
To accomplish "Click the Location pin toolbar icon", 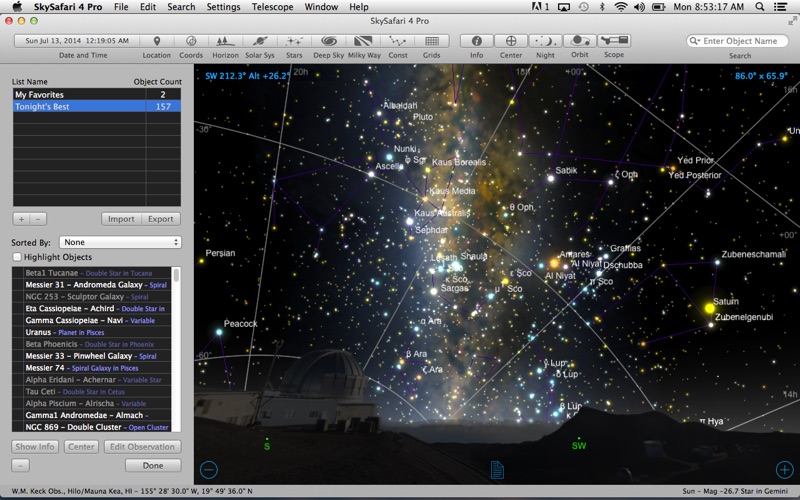I will point(157,41).
